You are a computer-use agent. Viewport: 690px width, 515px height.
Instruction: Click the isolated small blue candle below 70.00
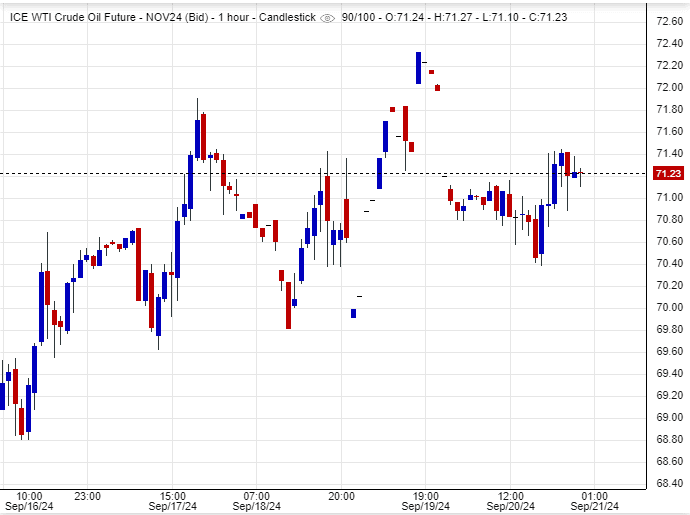point(353,313)
